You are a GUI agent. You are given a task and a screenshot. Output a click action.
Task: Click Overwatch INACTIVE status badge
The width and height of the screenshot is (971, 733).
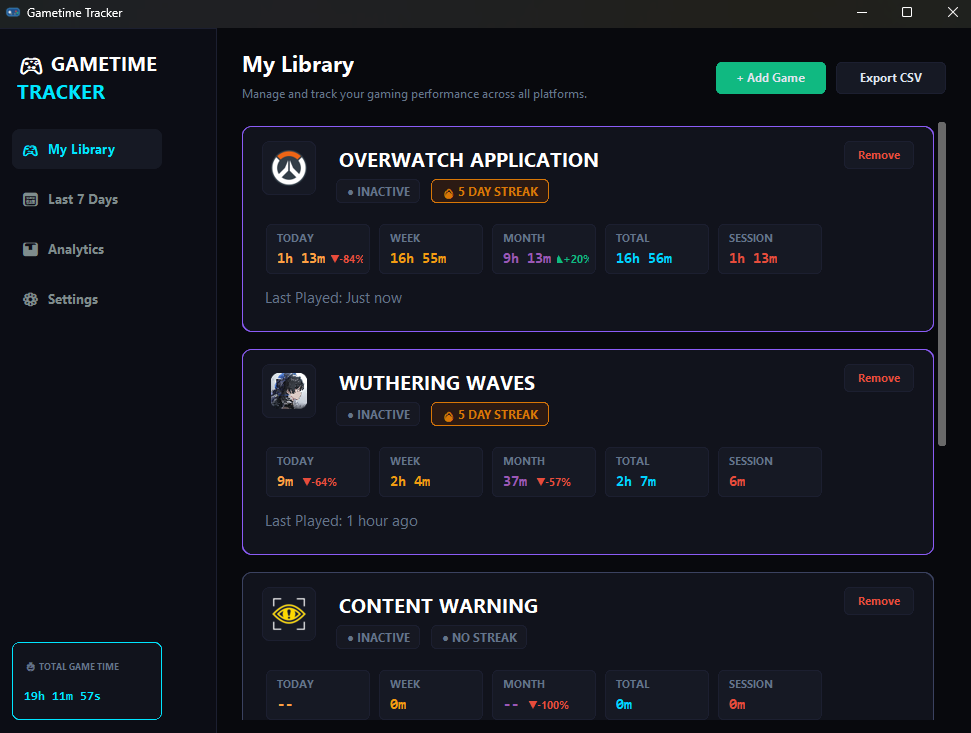[x=378, y=191]
